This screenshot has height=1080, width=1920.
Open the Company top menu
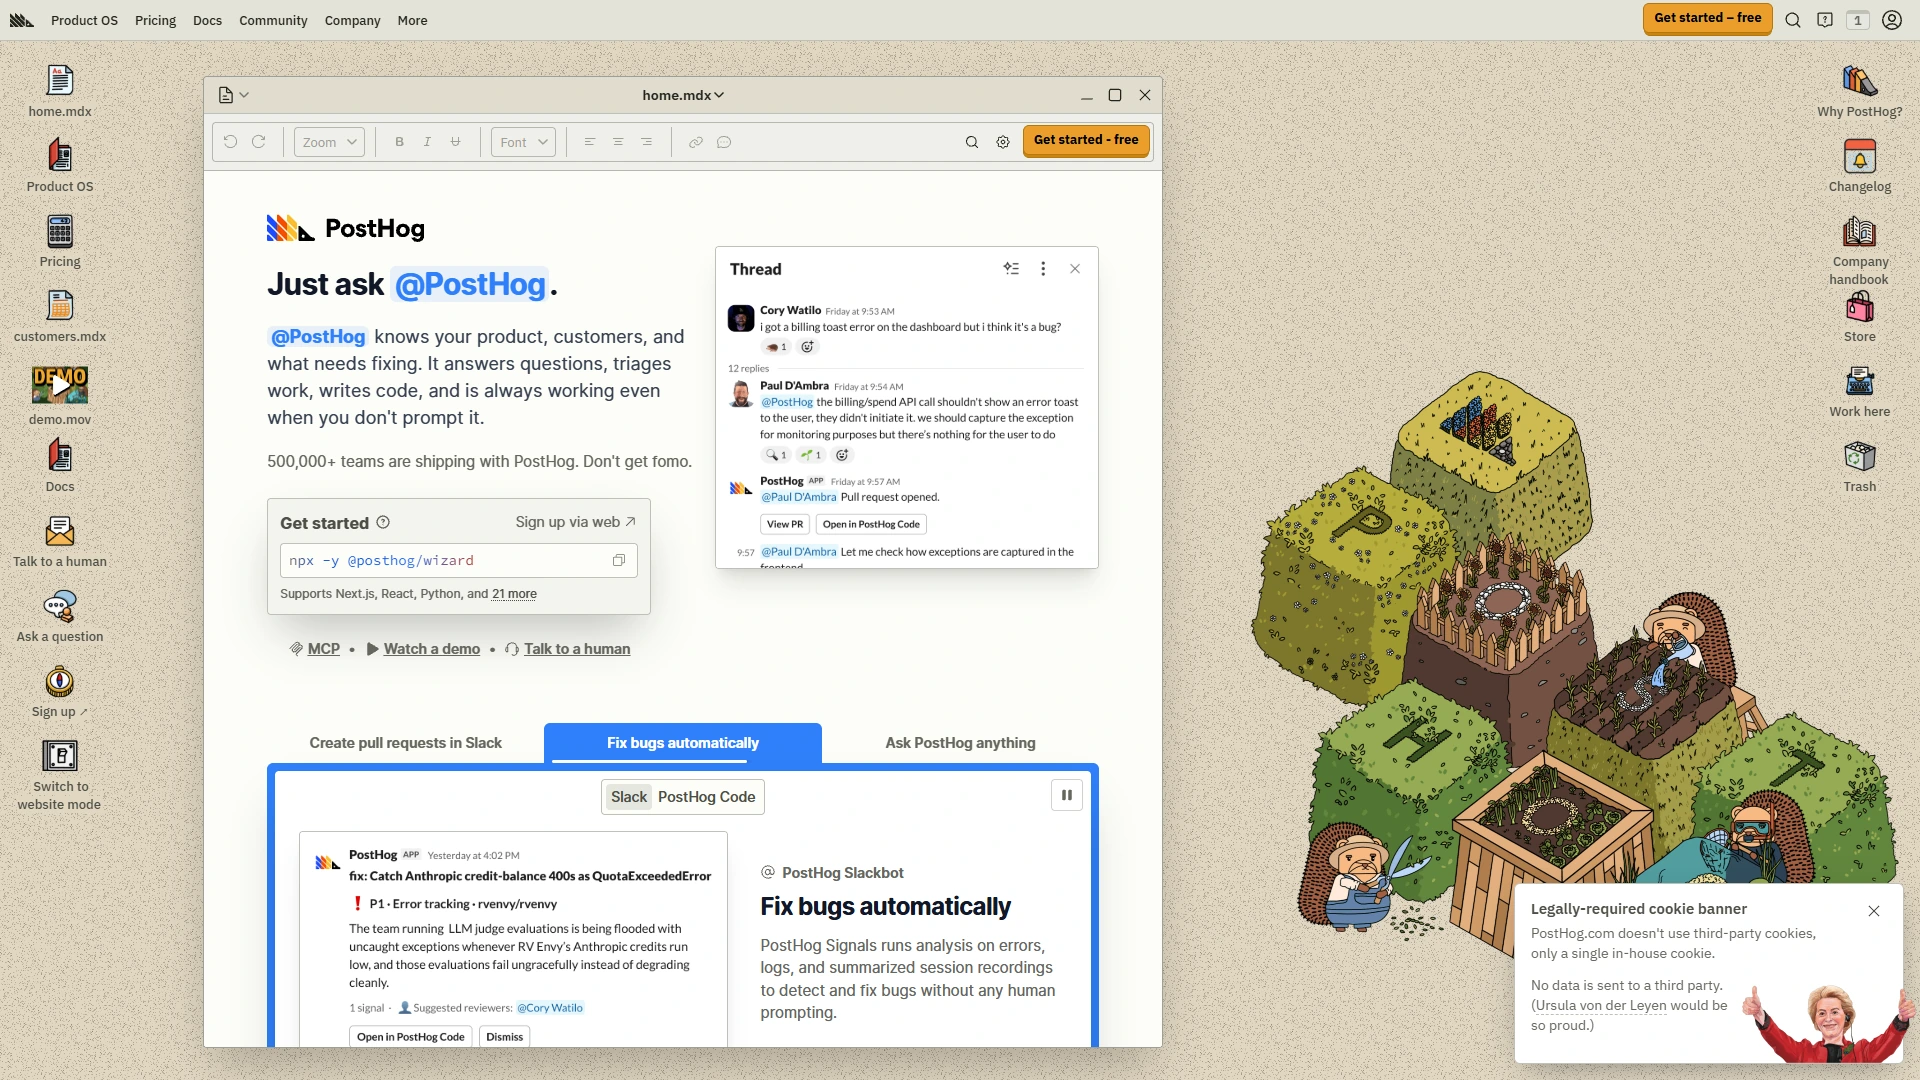(x=352, y=20)
